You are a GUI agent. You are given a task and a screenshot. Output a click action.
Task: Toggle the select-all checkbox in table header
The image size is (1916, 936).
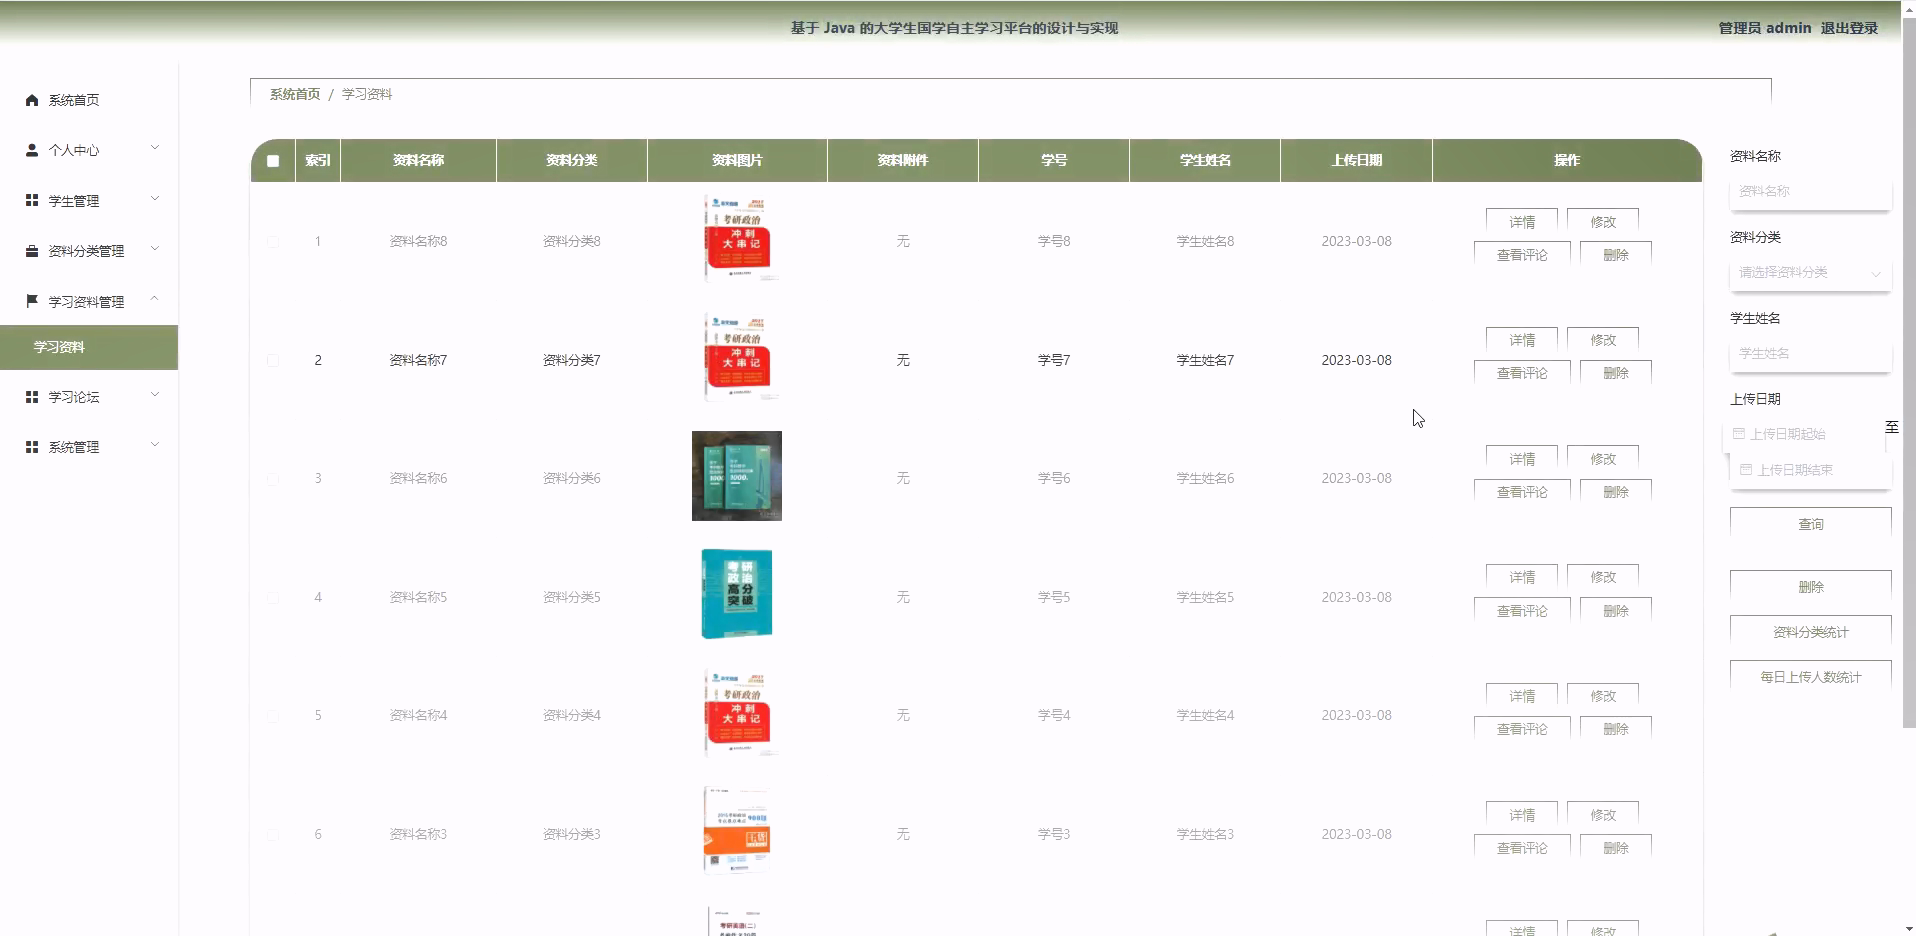[x=273, y=161]
